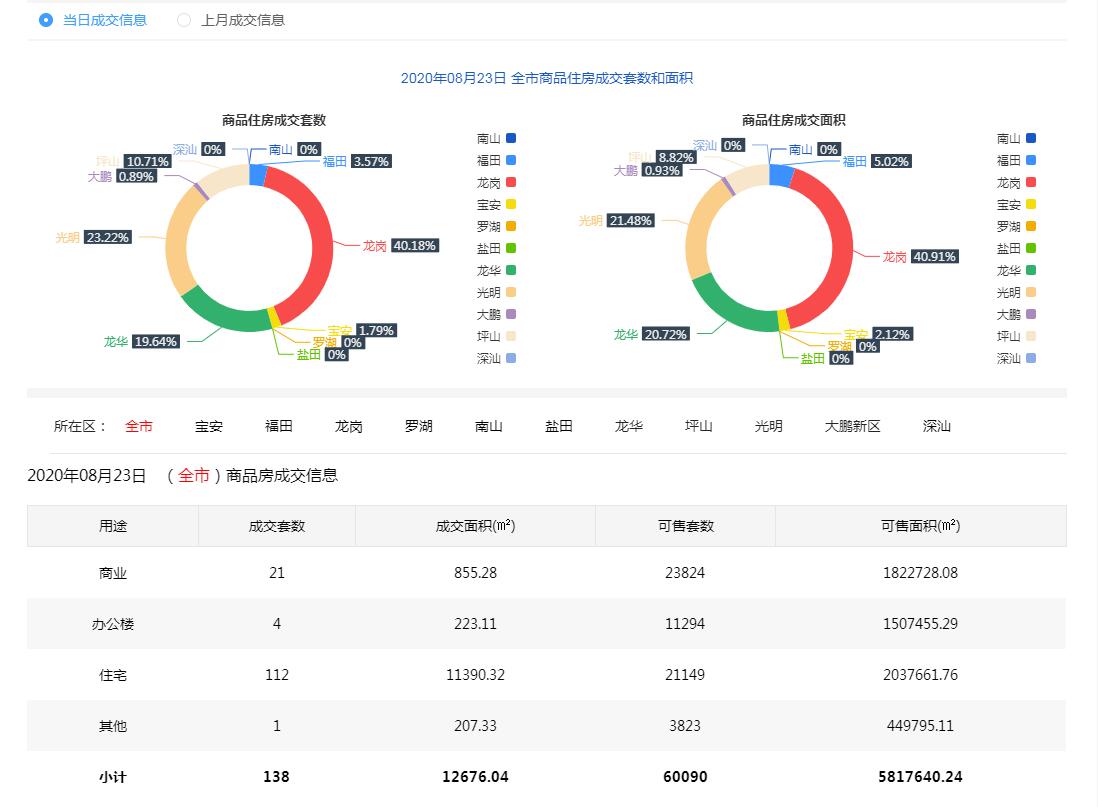Switch to 福田 district filter
This screenshot has width=1098, height=807.
click(x=279, y=426)
